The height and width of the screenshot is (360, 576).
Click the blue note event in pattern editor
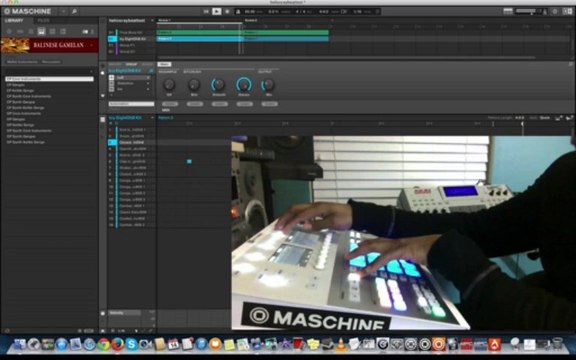click(189, 161)
